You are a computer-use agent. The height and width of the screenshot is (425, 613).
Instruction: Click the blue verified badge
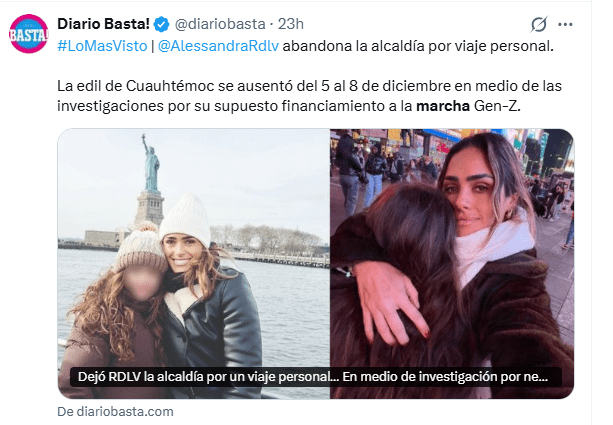161,24
